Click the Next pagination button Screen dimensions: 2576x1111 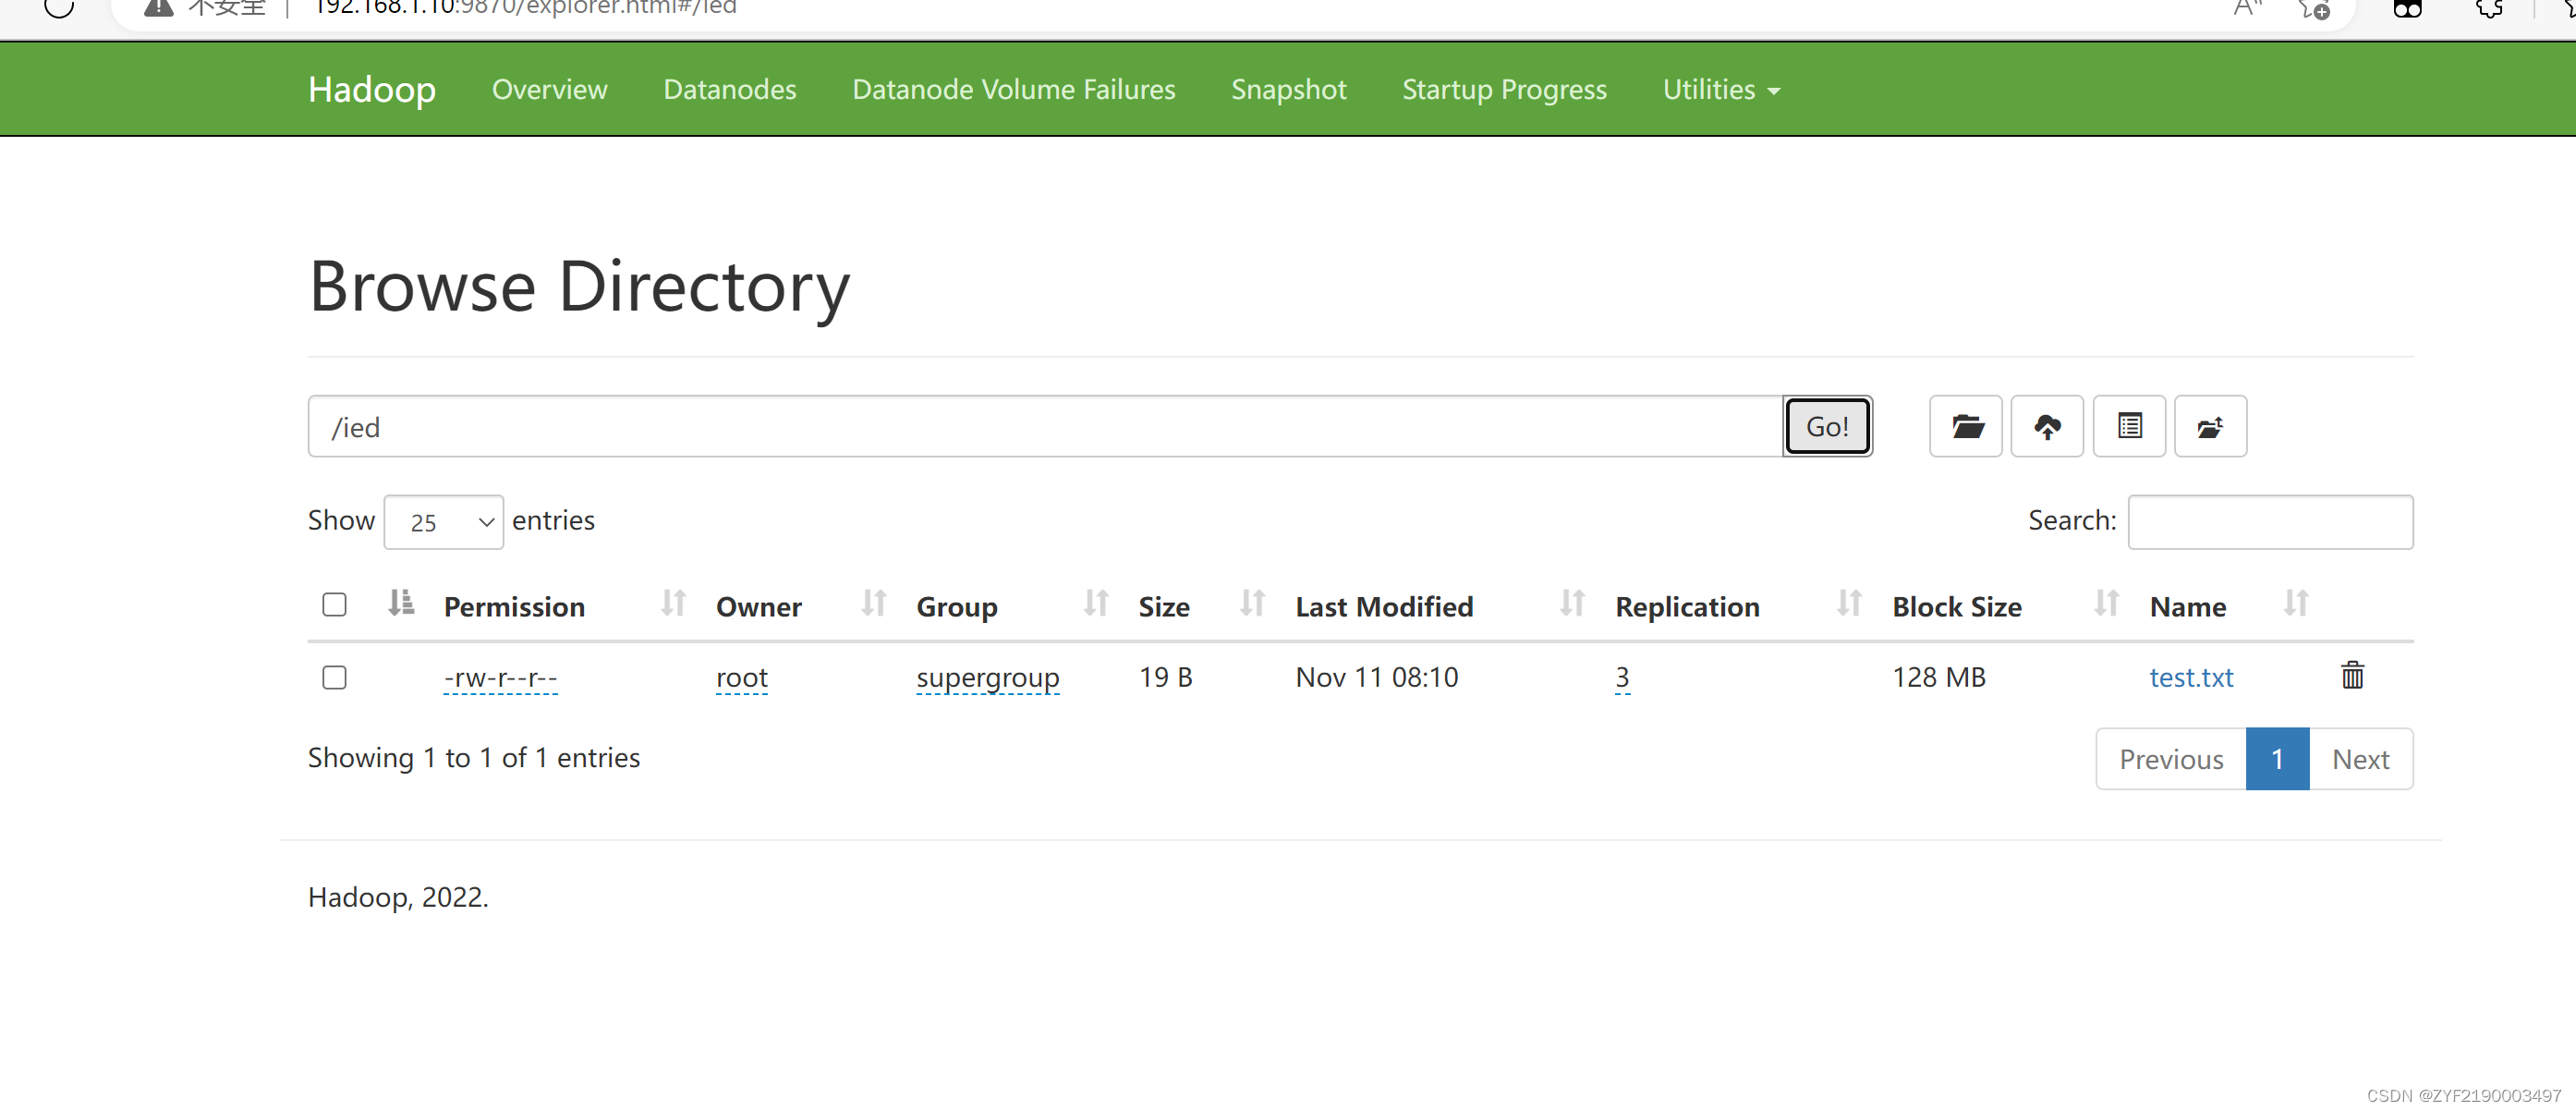coord(2359,759)
